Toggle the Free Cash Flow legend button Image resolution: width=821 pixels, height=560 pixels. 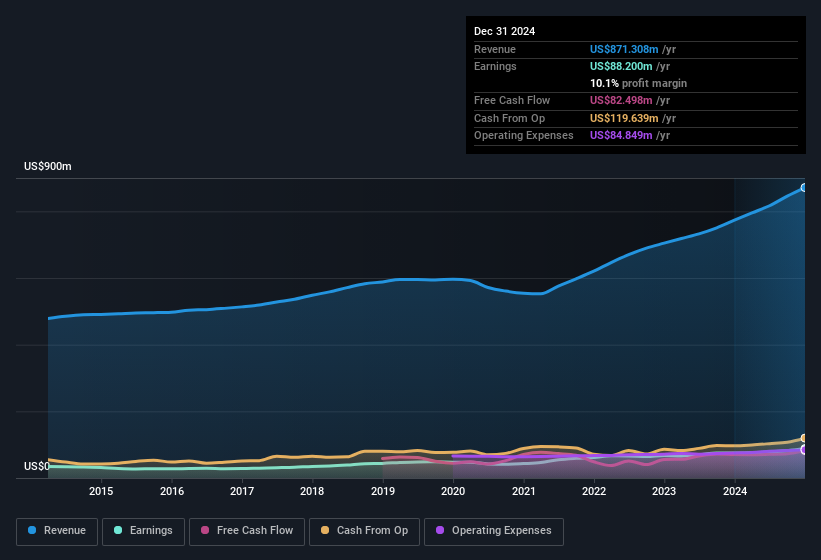tap(247, 531)
